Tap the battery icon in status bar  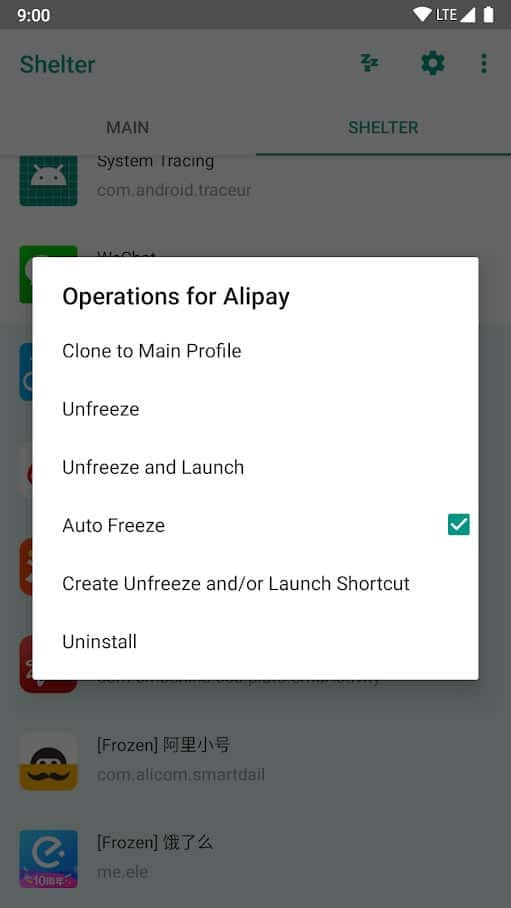(x=488, y=14)
